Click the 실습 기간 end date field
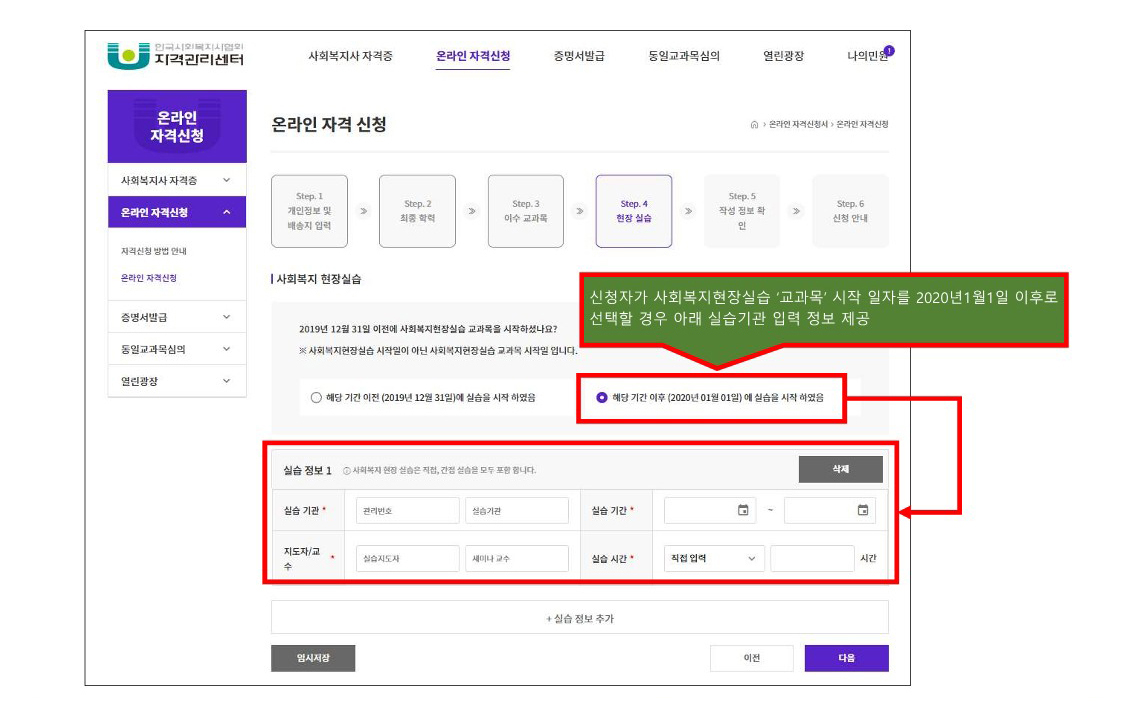The height and width of the screenshot is (716, 1123). pos(830,511)
